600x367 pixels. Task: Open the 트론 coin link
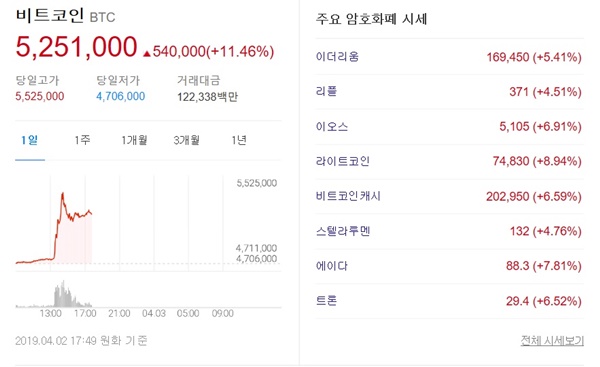[326, 301]
